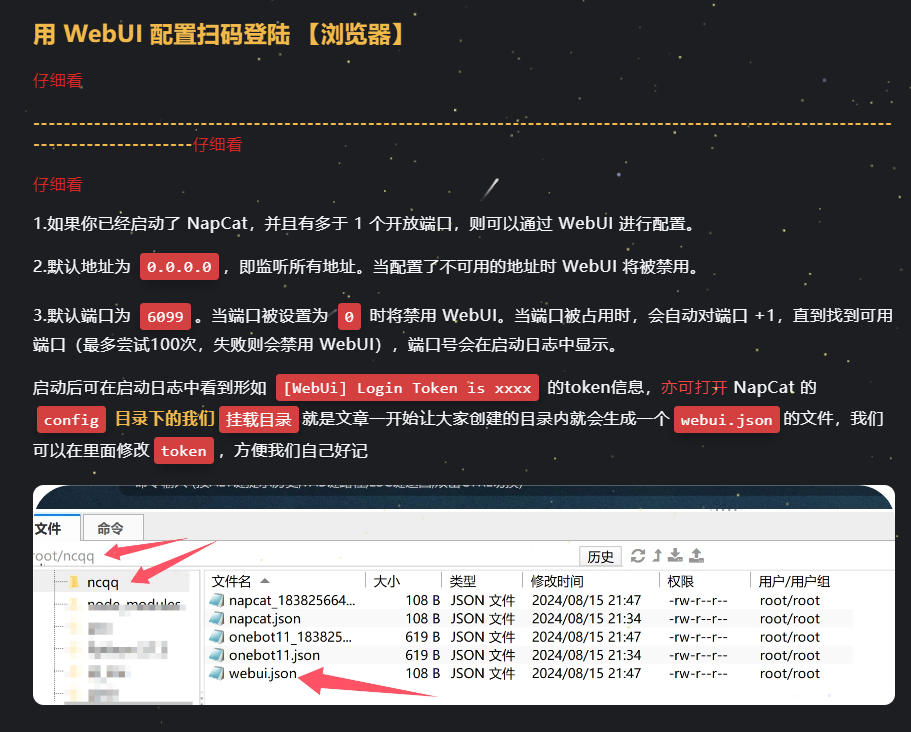Click the 类型 column header
Screen dimensions: 911x732
coord(462,581)
